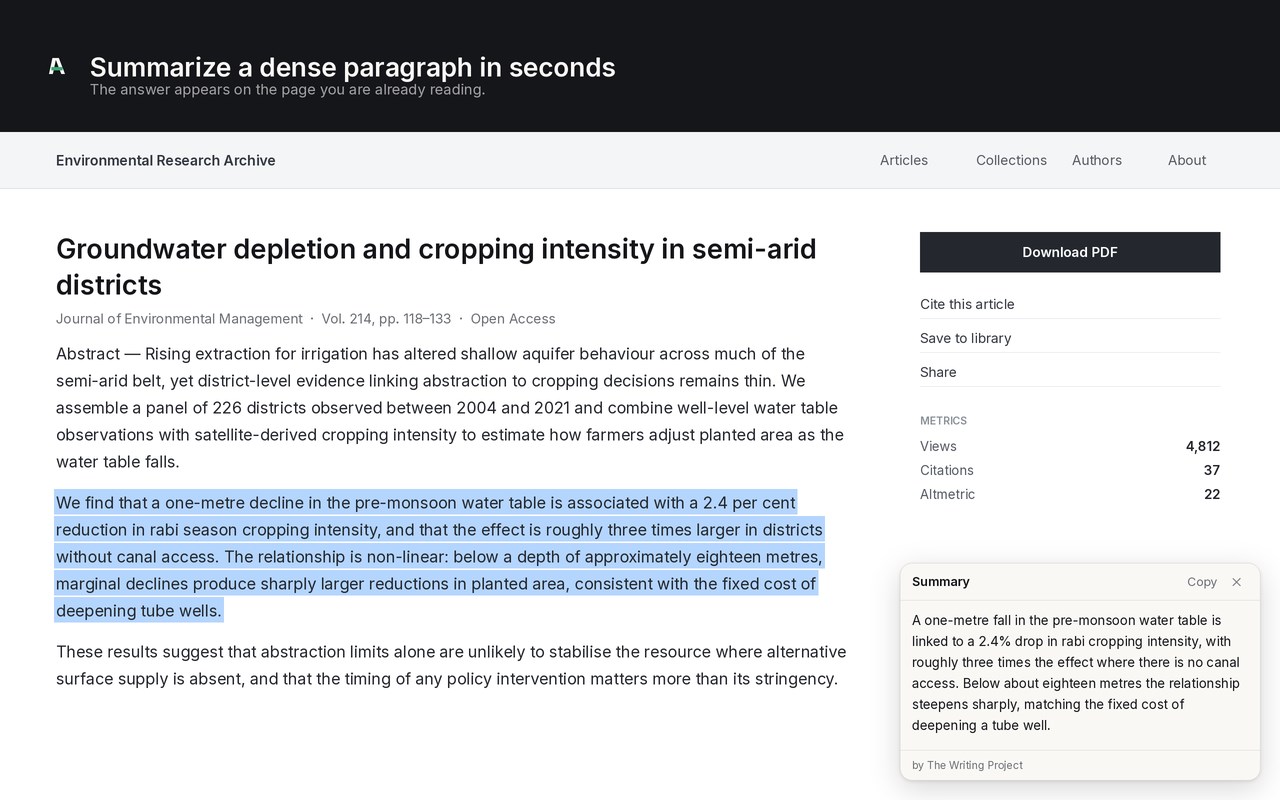Close the Summary popup with X
The width and height of the screenshot is (1280, 800).
(x=1236, y=582)
